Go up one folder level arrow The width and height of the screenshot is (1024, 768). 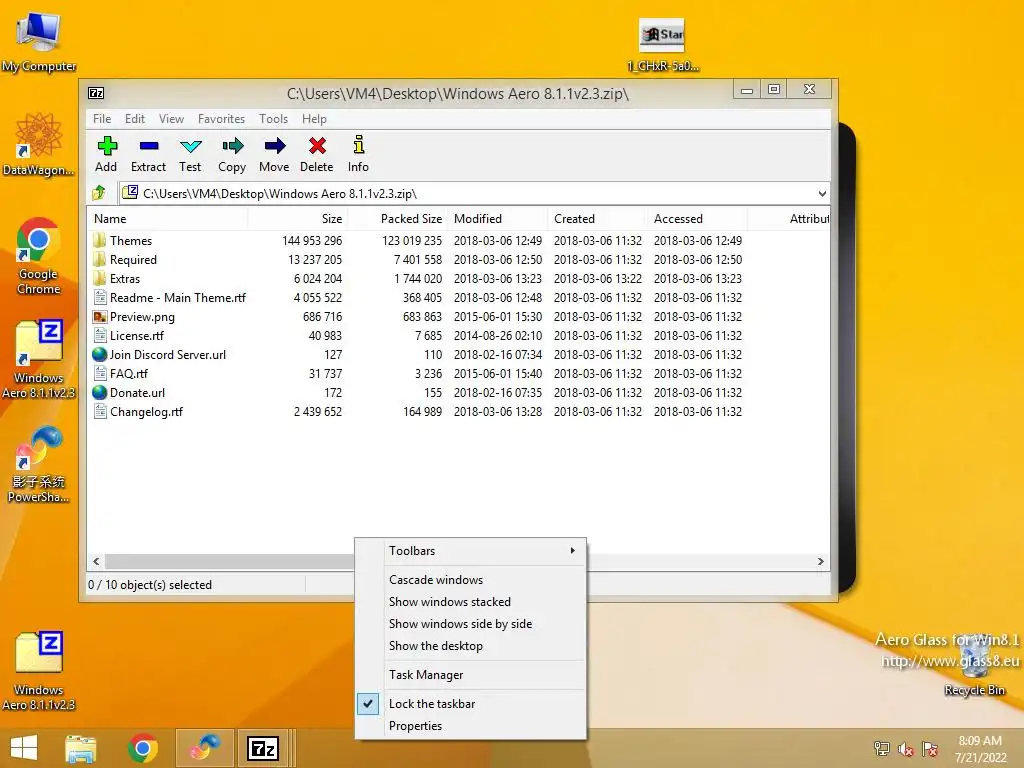click(99, 193)
